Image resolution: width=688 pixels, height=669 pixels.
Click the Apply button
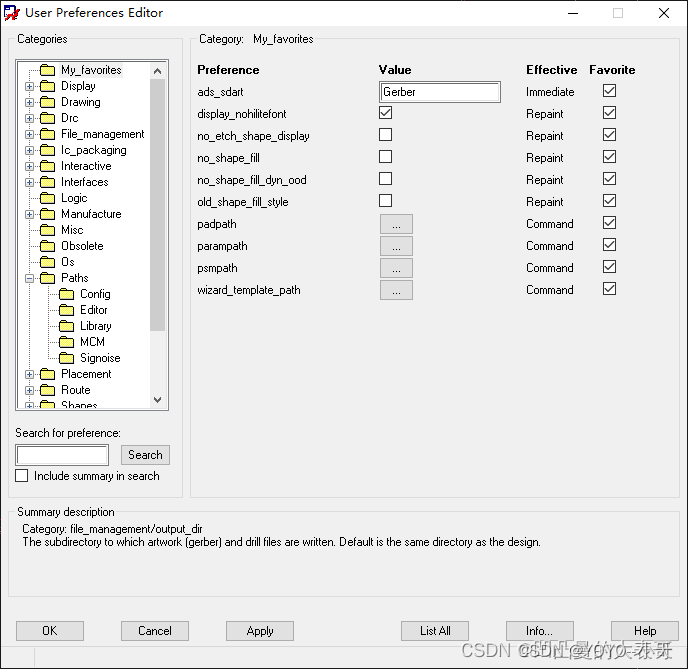pos(260,631)
